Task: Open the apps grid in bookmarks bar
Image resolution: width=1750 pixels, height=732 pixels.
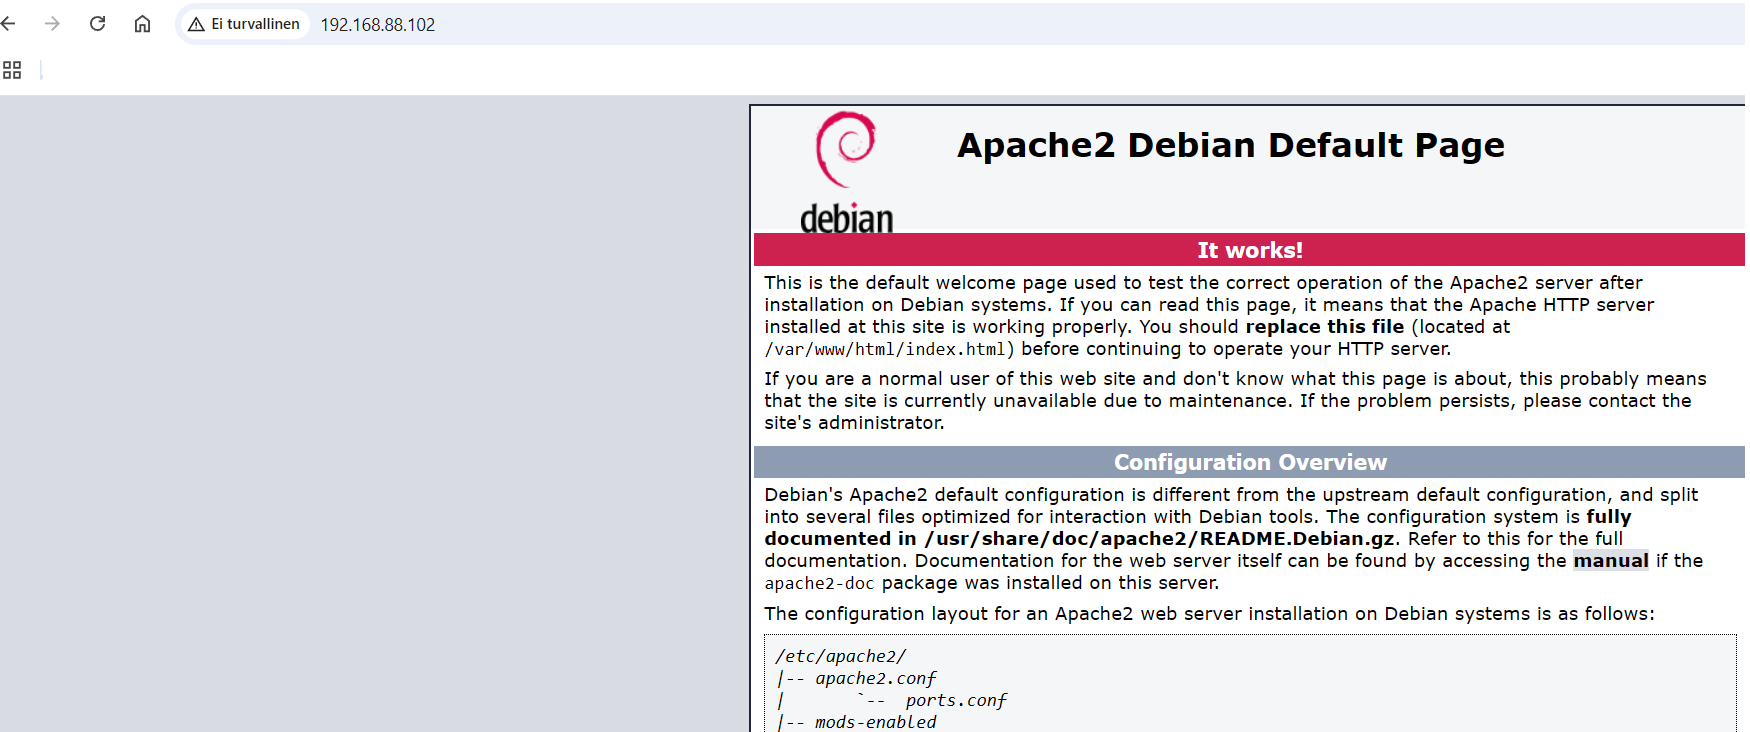Action: click(x=12, y=70)
